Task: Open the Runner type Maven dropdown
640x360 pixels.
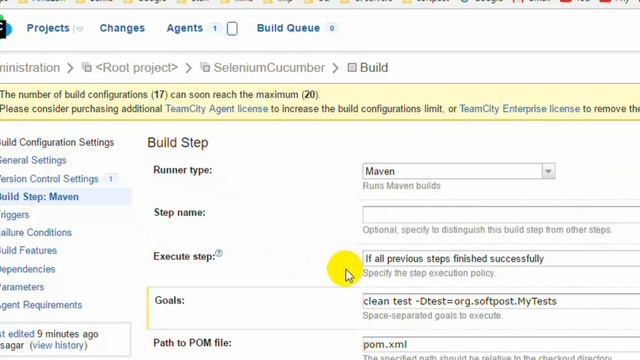Action: [x=458, y=171]
